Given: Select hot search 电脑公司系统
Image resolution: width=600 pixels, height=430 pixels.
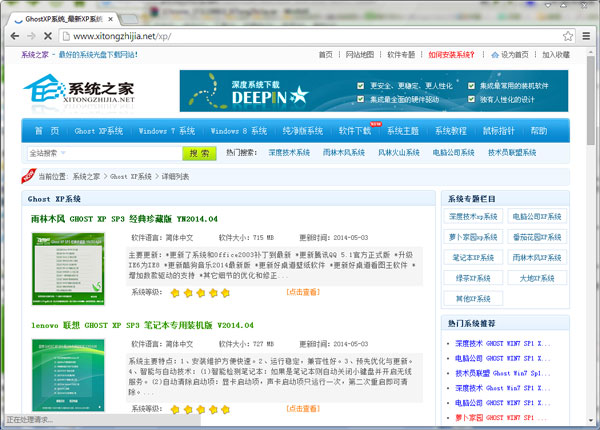Looking at the screenshot, I should pos(453,153).
